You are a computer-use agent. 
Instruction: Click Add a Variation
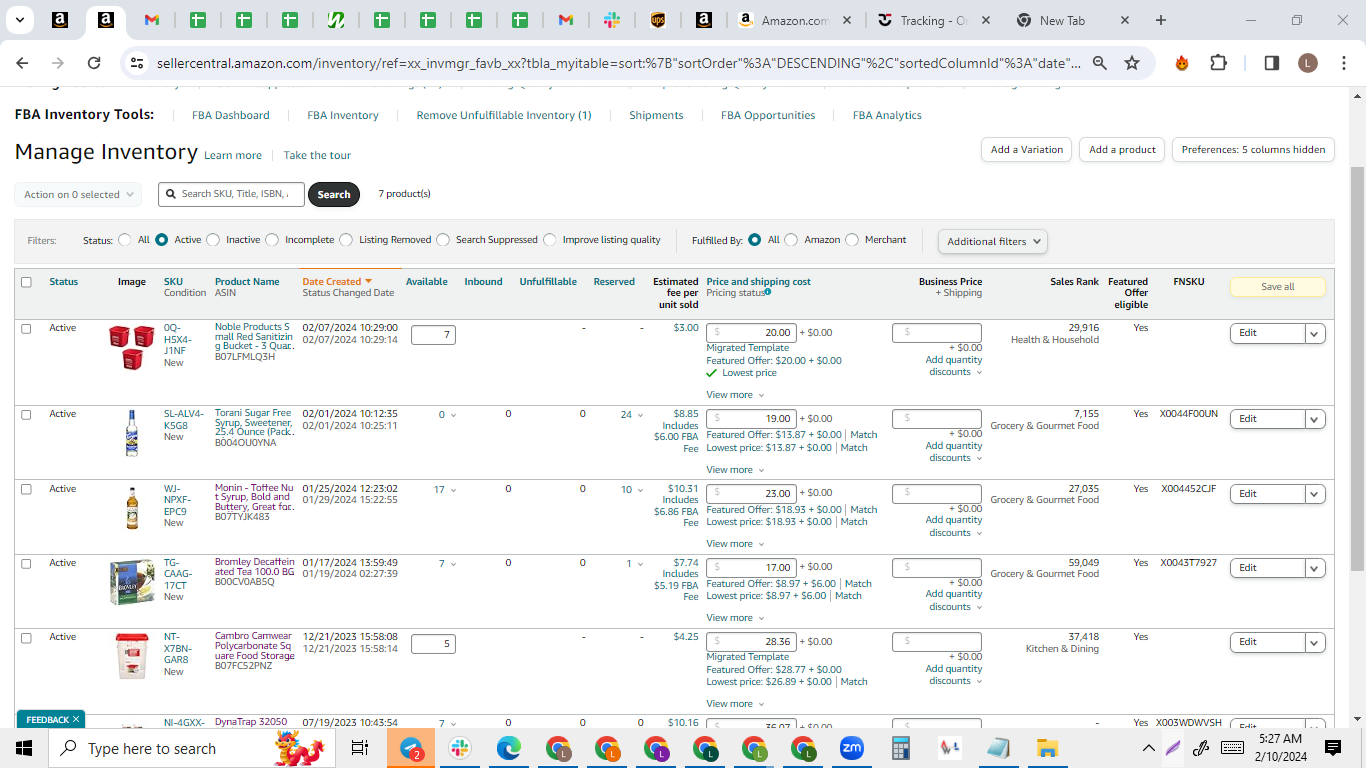1027,150
